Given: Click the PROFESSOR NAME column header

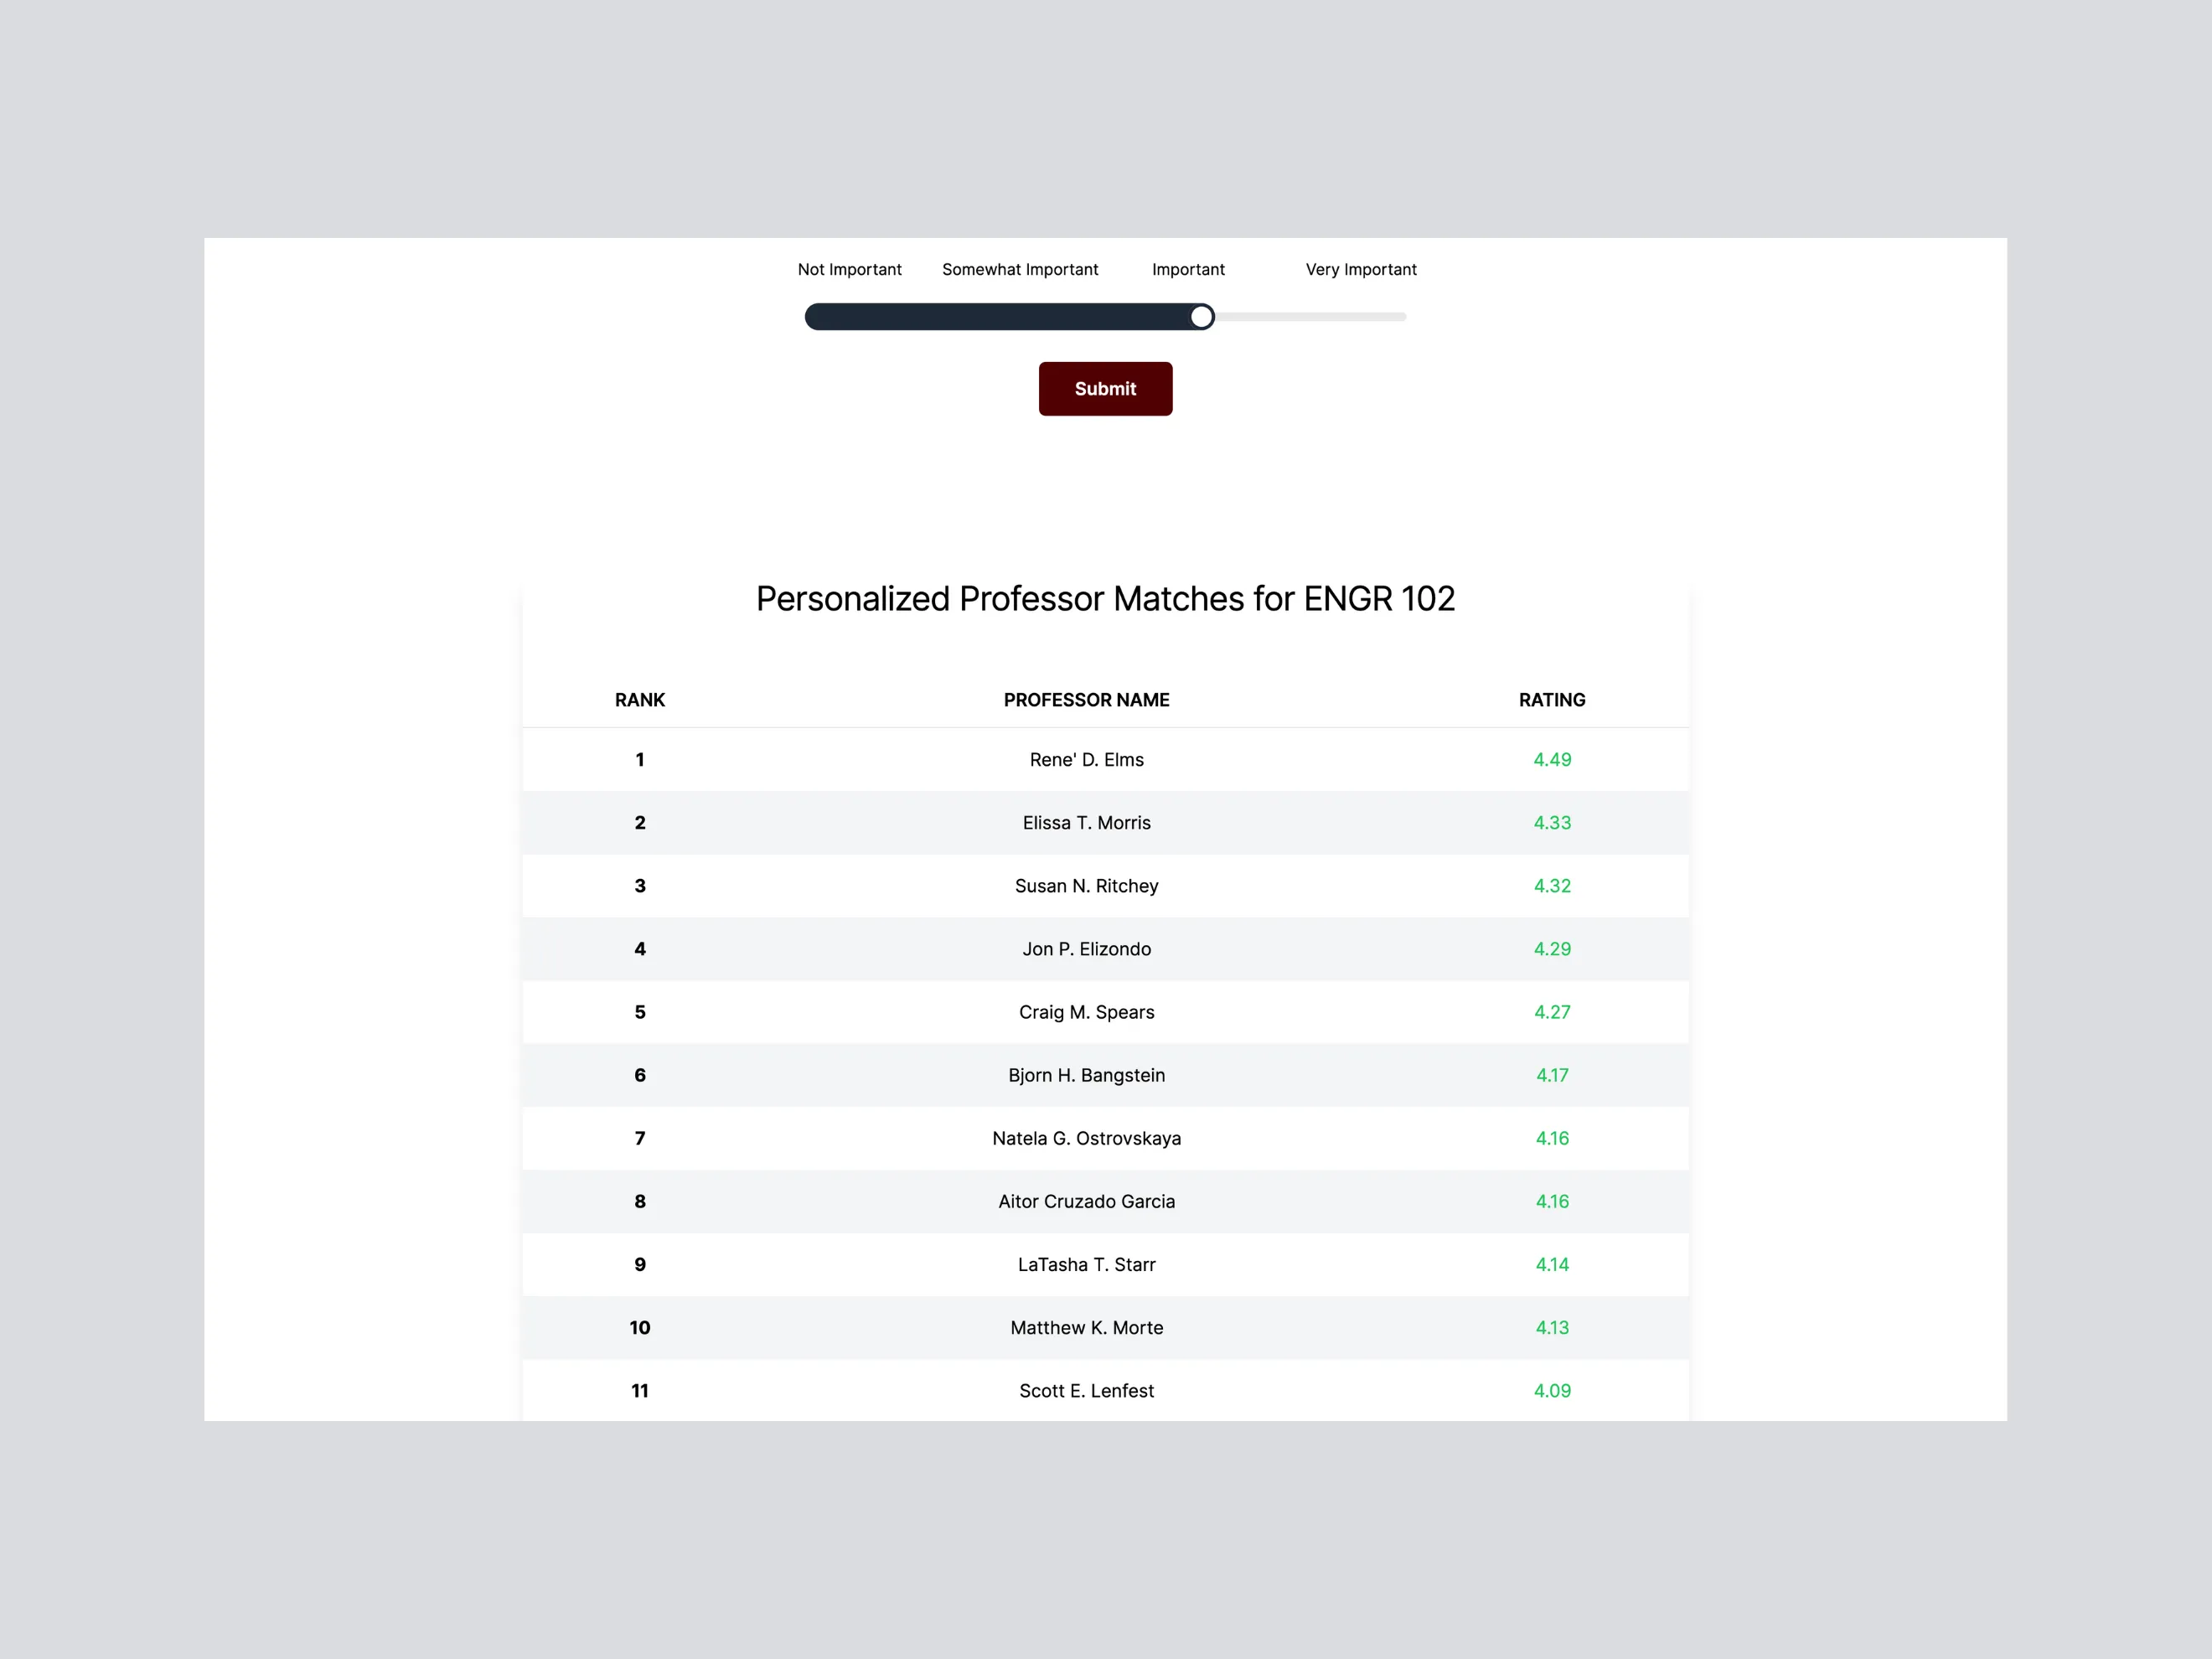Looking at the screenshot, I should [1086, 700].
